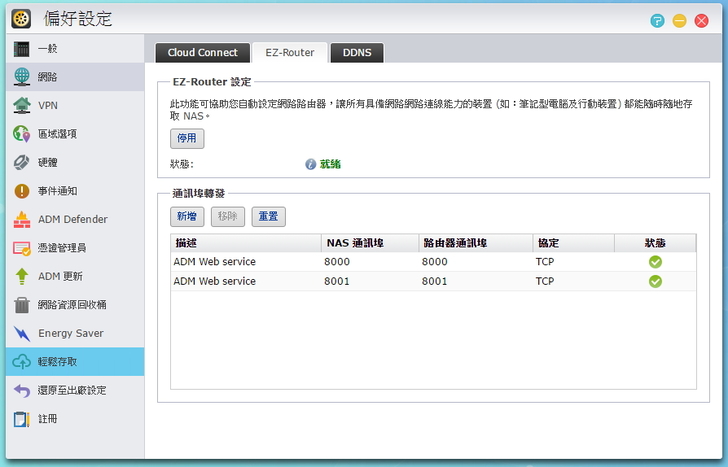The width and height of the screenshot is (728, 467).
Task: Select the 事件通知 notification icon
Action: [x=22, y=191]
